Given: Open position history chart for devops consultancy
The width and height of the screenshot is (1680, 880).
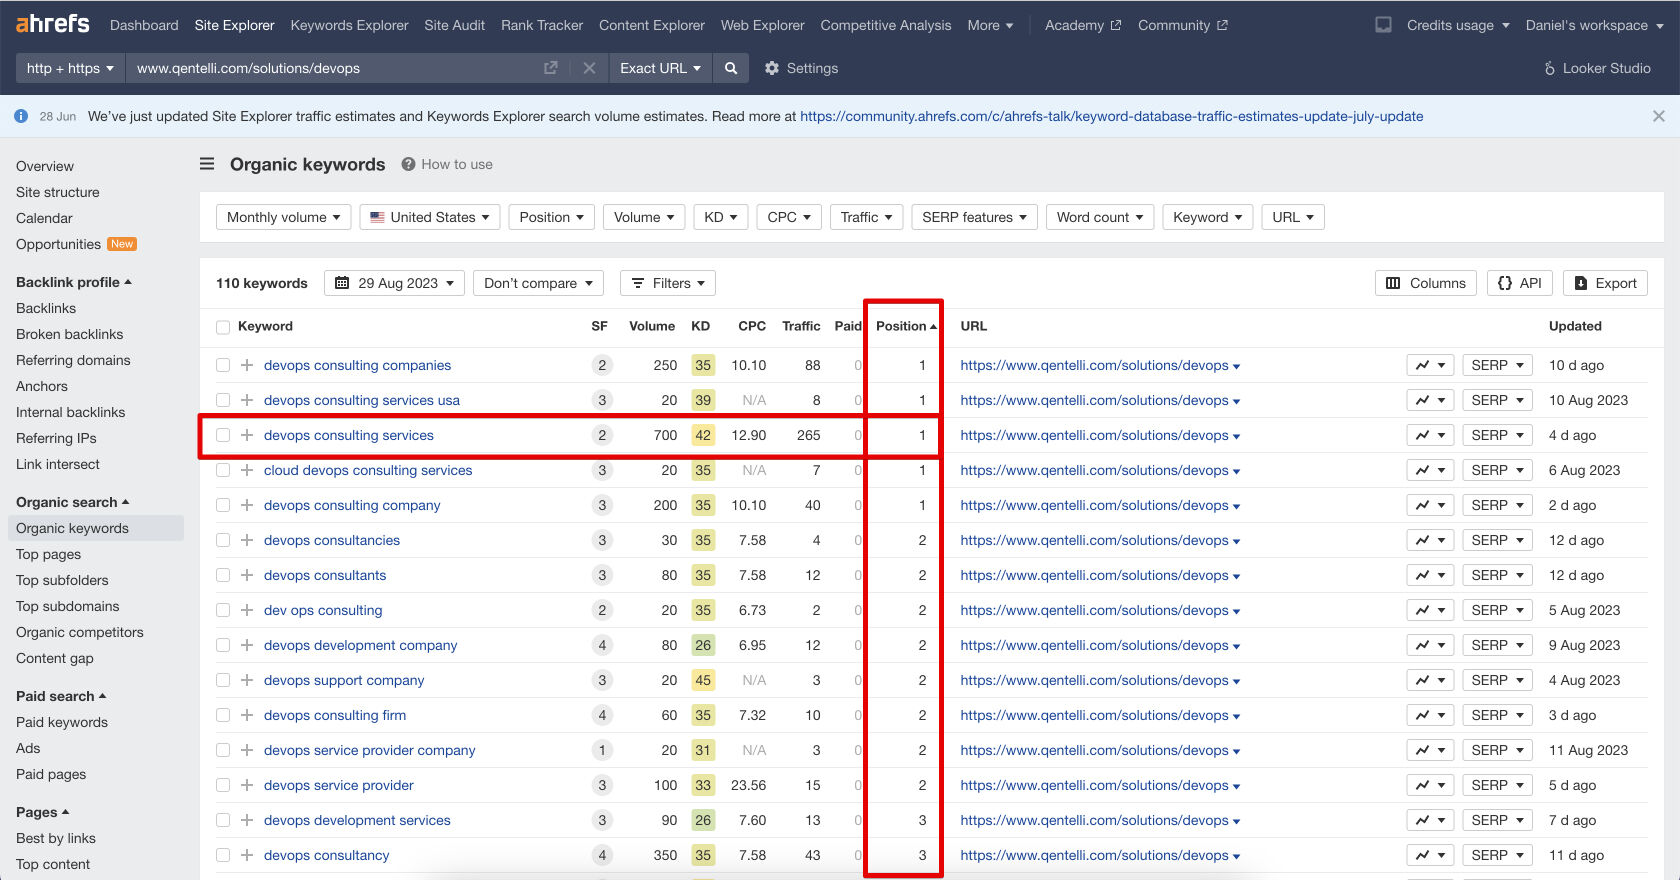Looking at the screenshot, I should pos(1430,855).
